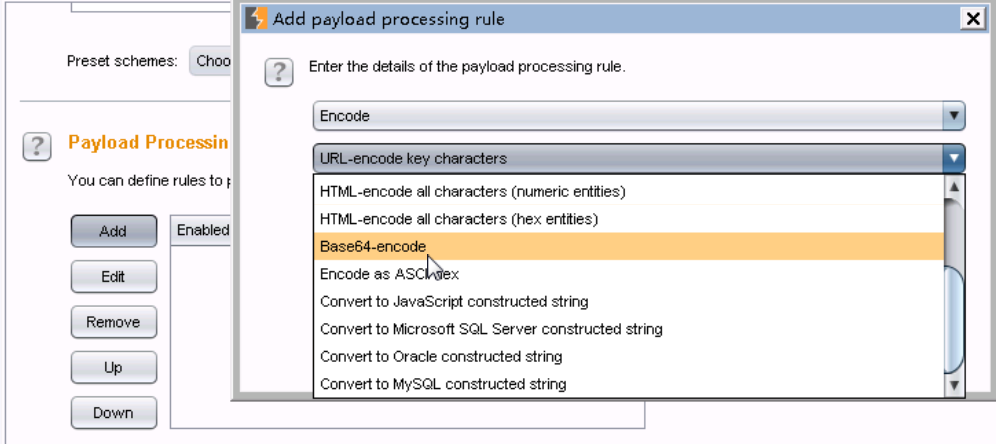Click the Burp Suite logo icon in dialog title
Image resolution: width=996 pixels, height=444 pixels.
[257, 19]
